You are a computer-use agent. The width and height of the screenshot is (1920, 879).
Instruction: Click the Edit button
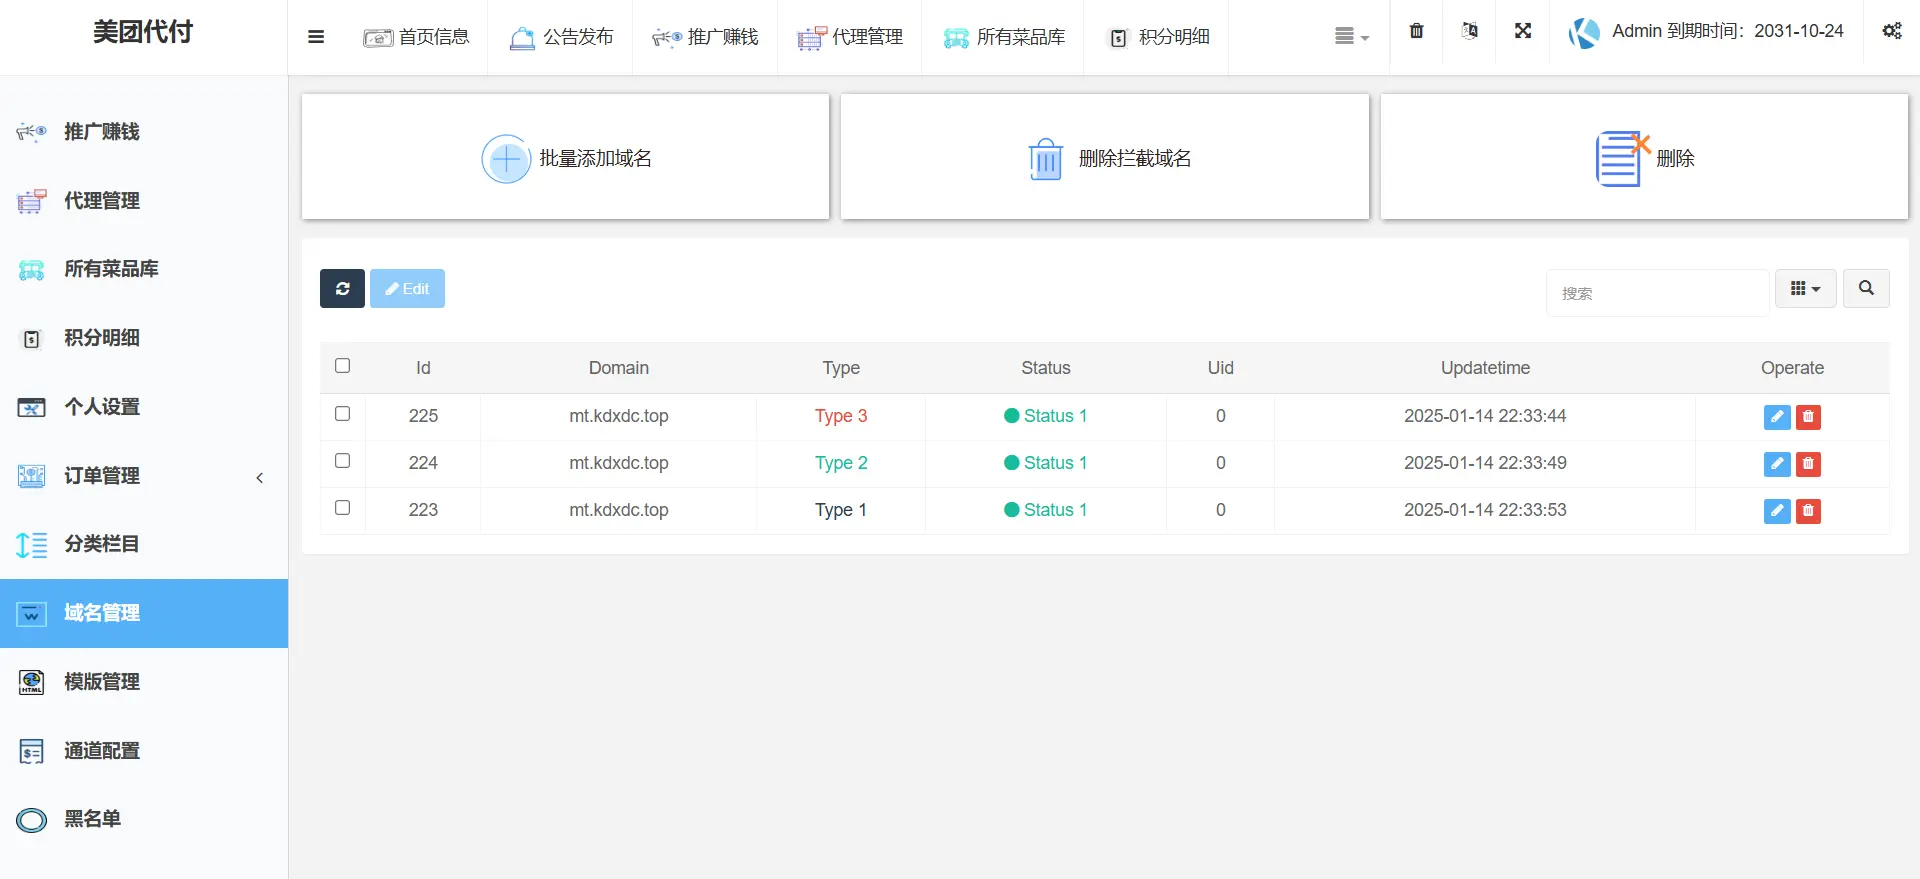tap(407, 289)
